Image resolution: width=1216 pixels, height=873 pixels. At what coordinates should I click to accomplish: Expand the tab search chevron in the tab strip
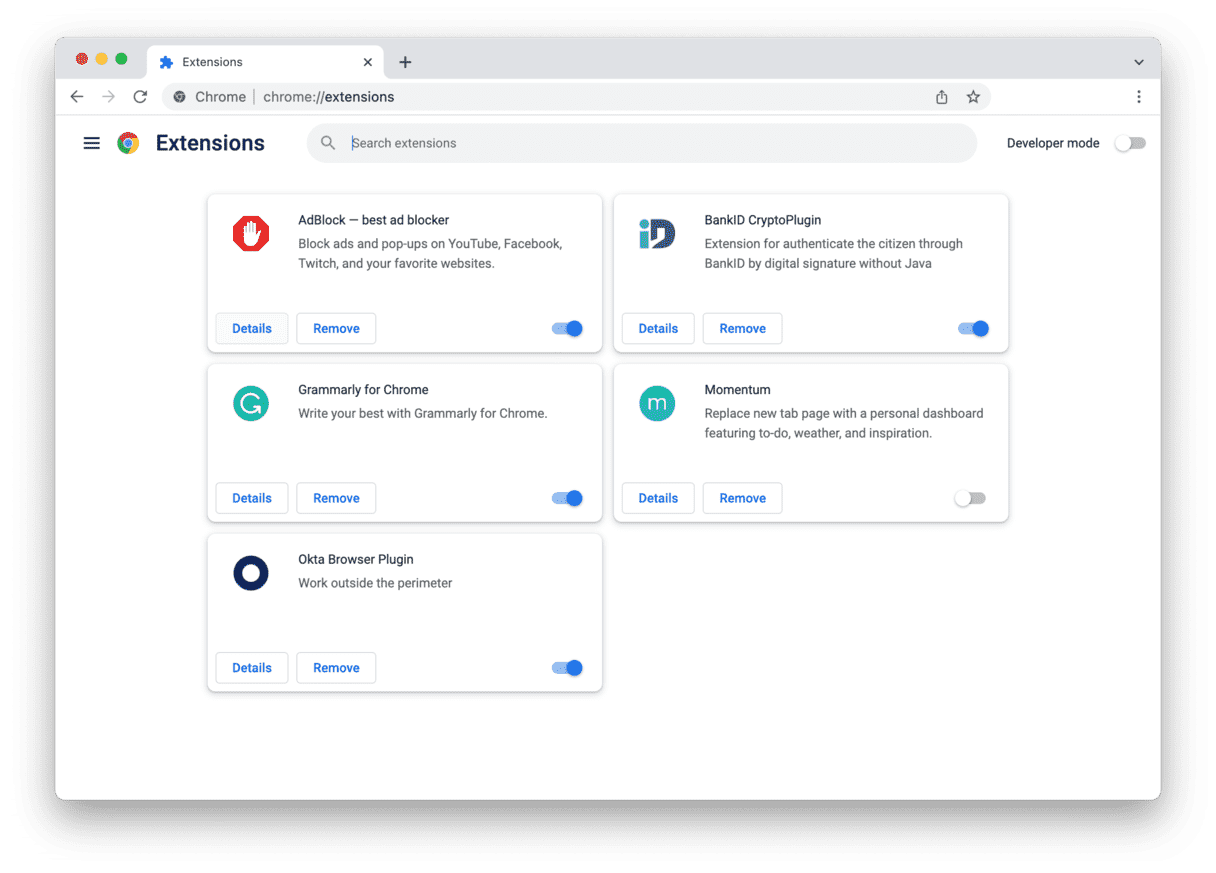(x=1139, y=62)
